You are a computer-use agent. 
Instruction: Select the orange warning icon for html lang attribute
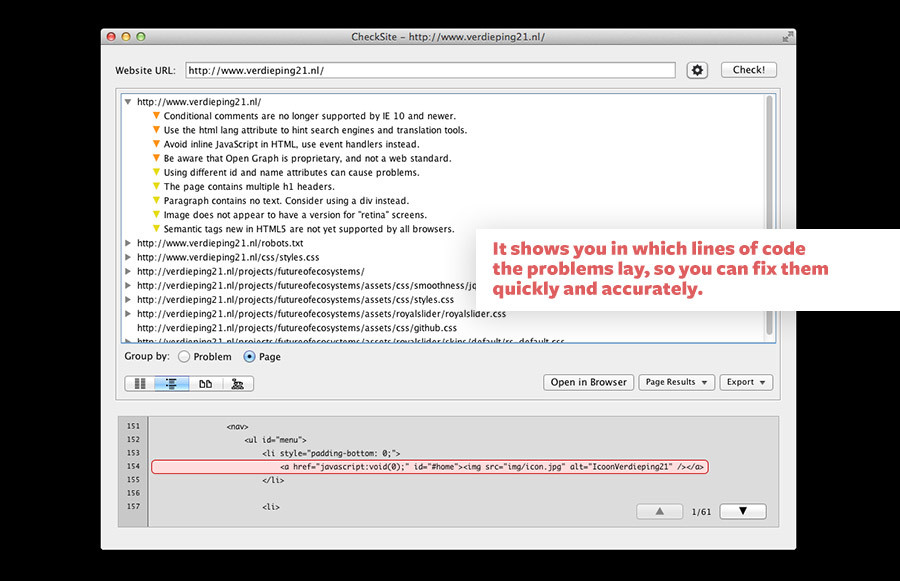(x=156, y=130)
